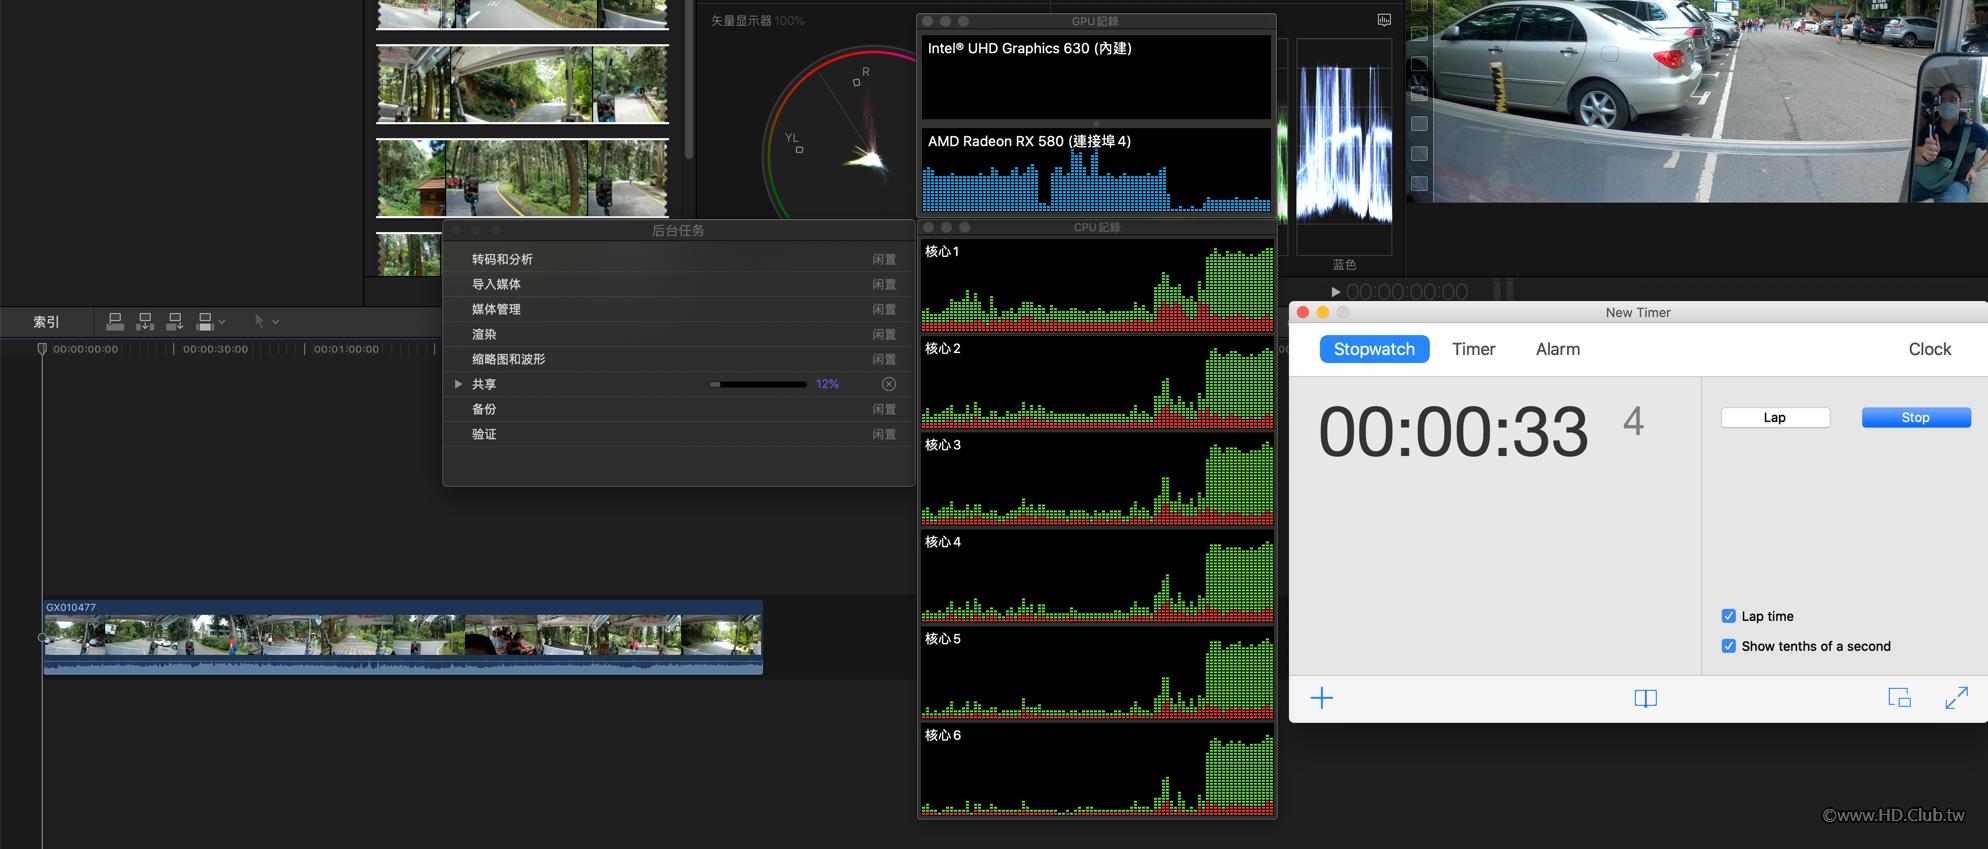Expand the 共享 task disclosure triangle
Viewport: 1988px width, 849px height.
[458, 384]
